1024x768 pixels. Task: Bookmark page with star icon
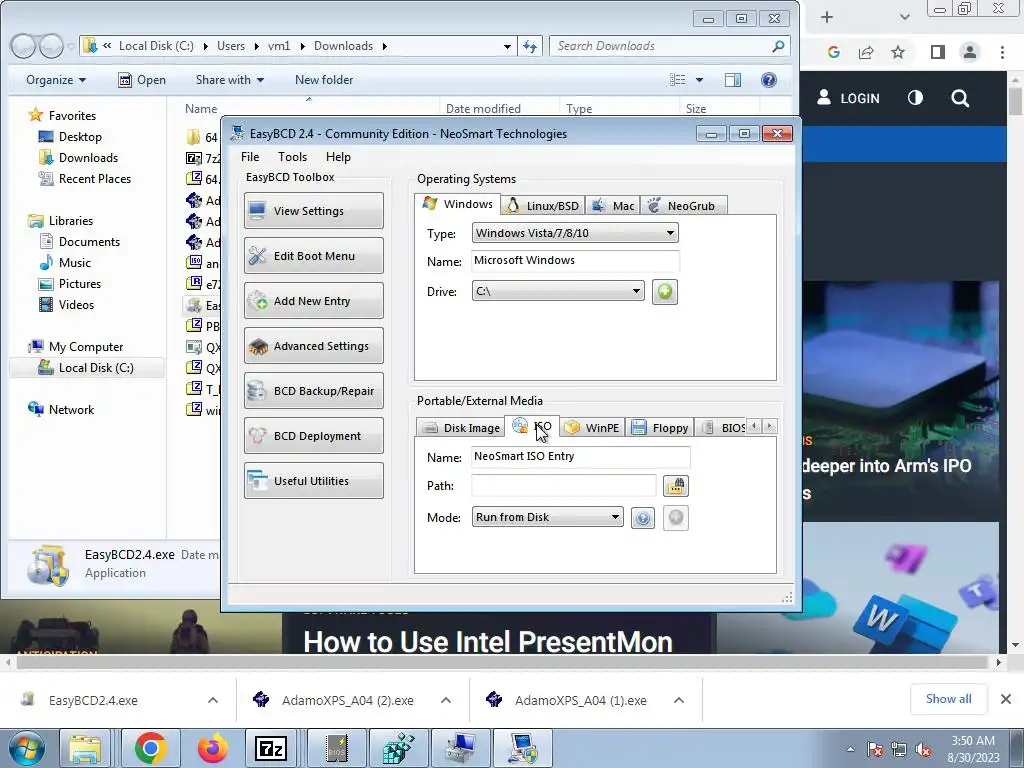tap(898, 52)
